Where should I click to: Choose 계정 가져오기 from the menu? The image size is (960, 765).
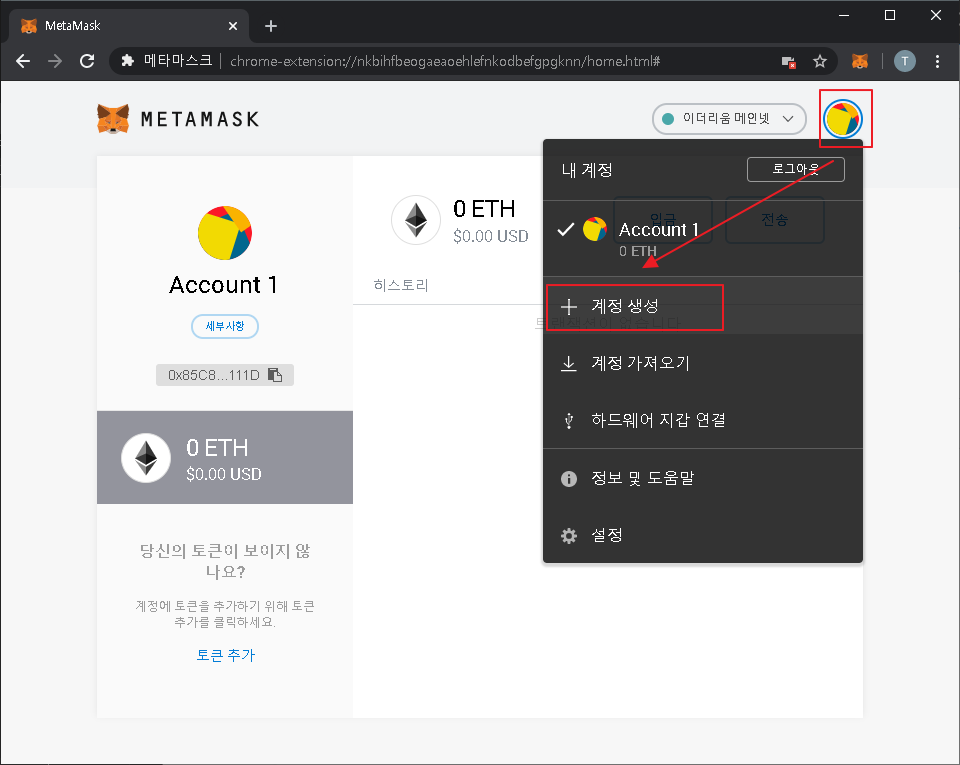click(703, 364)
